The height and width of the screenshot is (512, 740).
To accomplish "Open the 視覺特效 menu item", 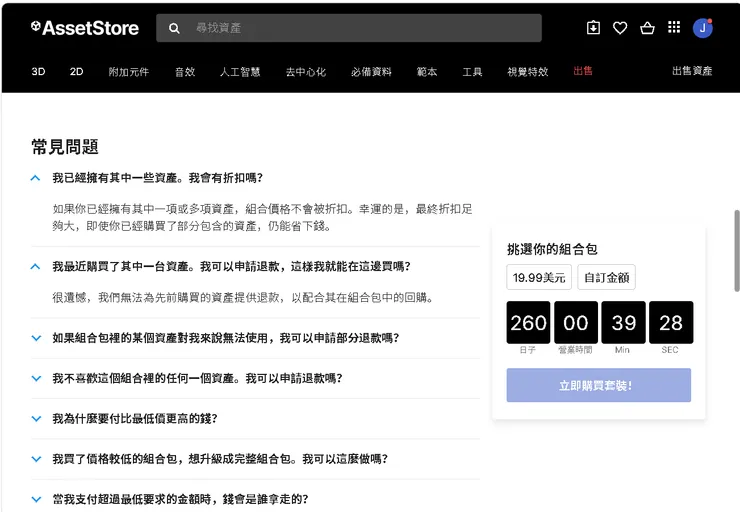I will 528,72.
